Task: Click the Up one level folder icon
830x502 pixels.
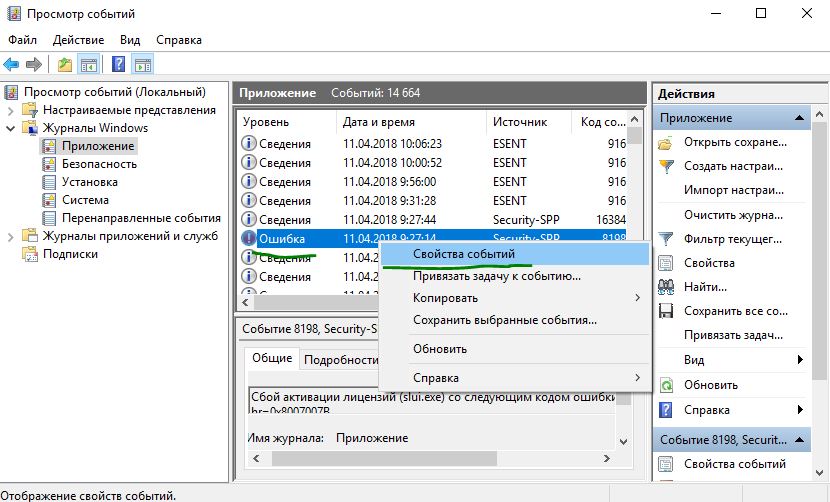Action: tap(65, 65)
